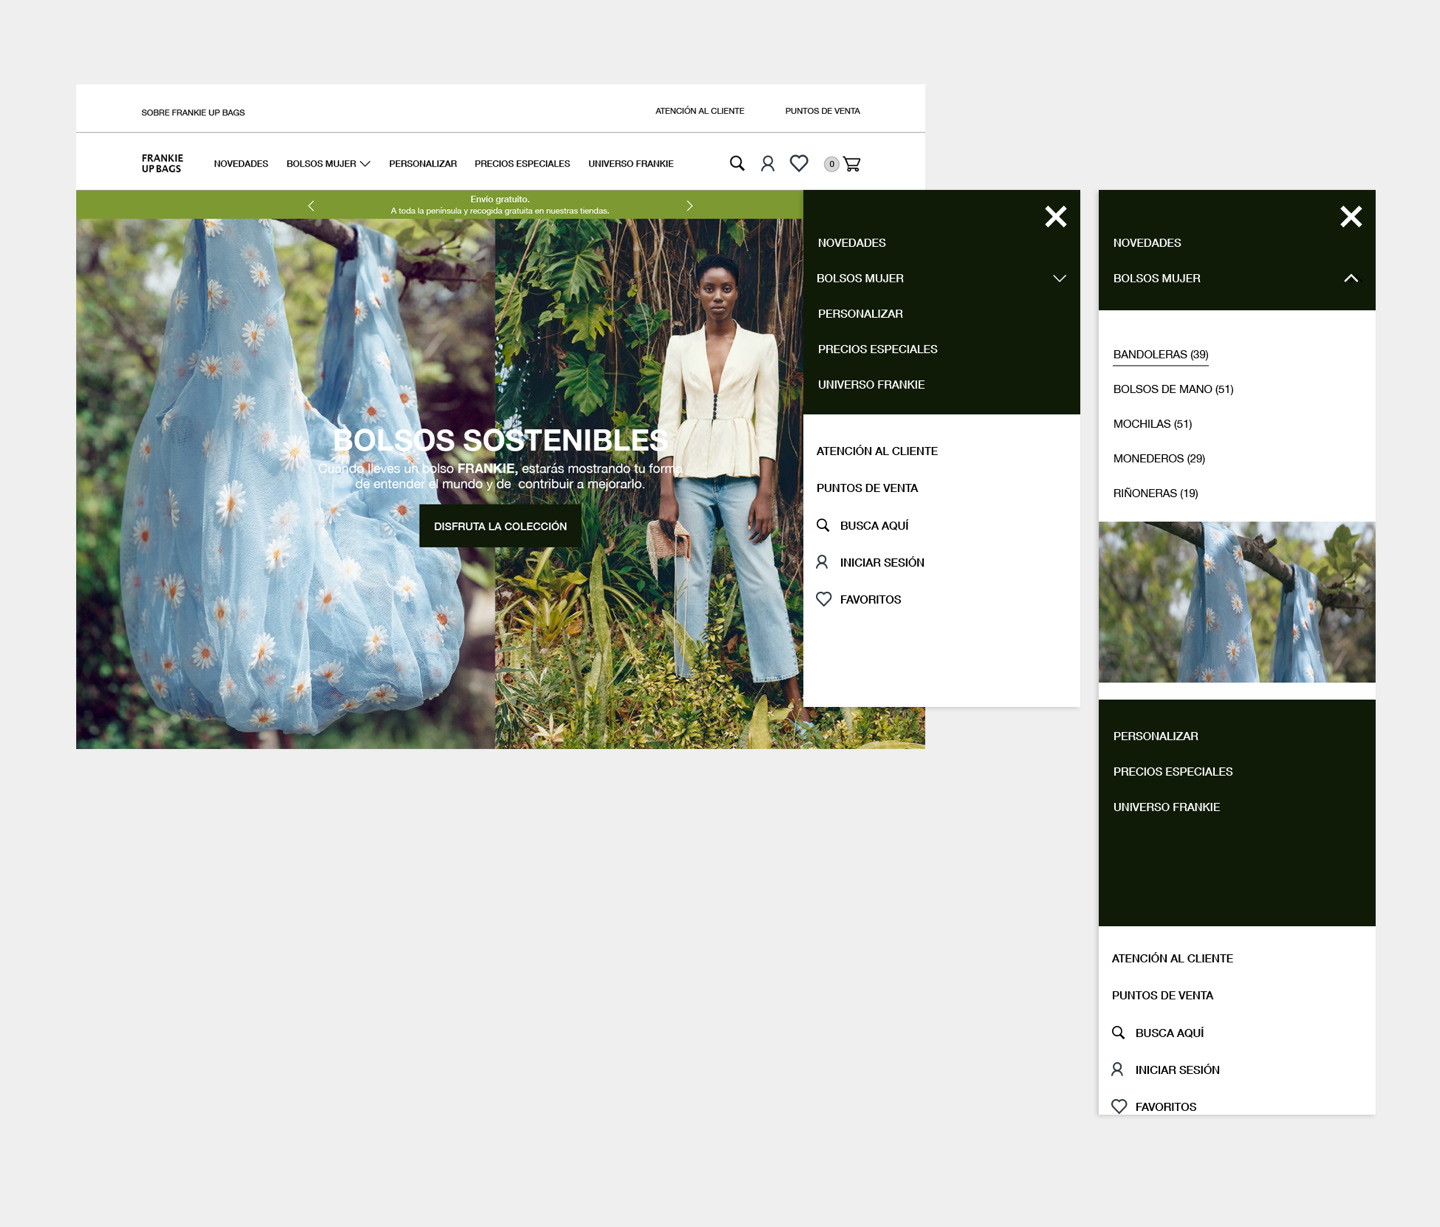
Task: Click INICIAR SESIÓN text in right panel
Action: 1177,1069
